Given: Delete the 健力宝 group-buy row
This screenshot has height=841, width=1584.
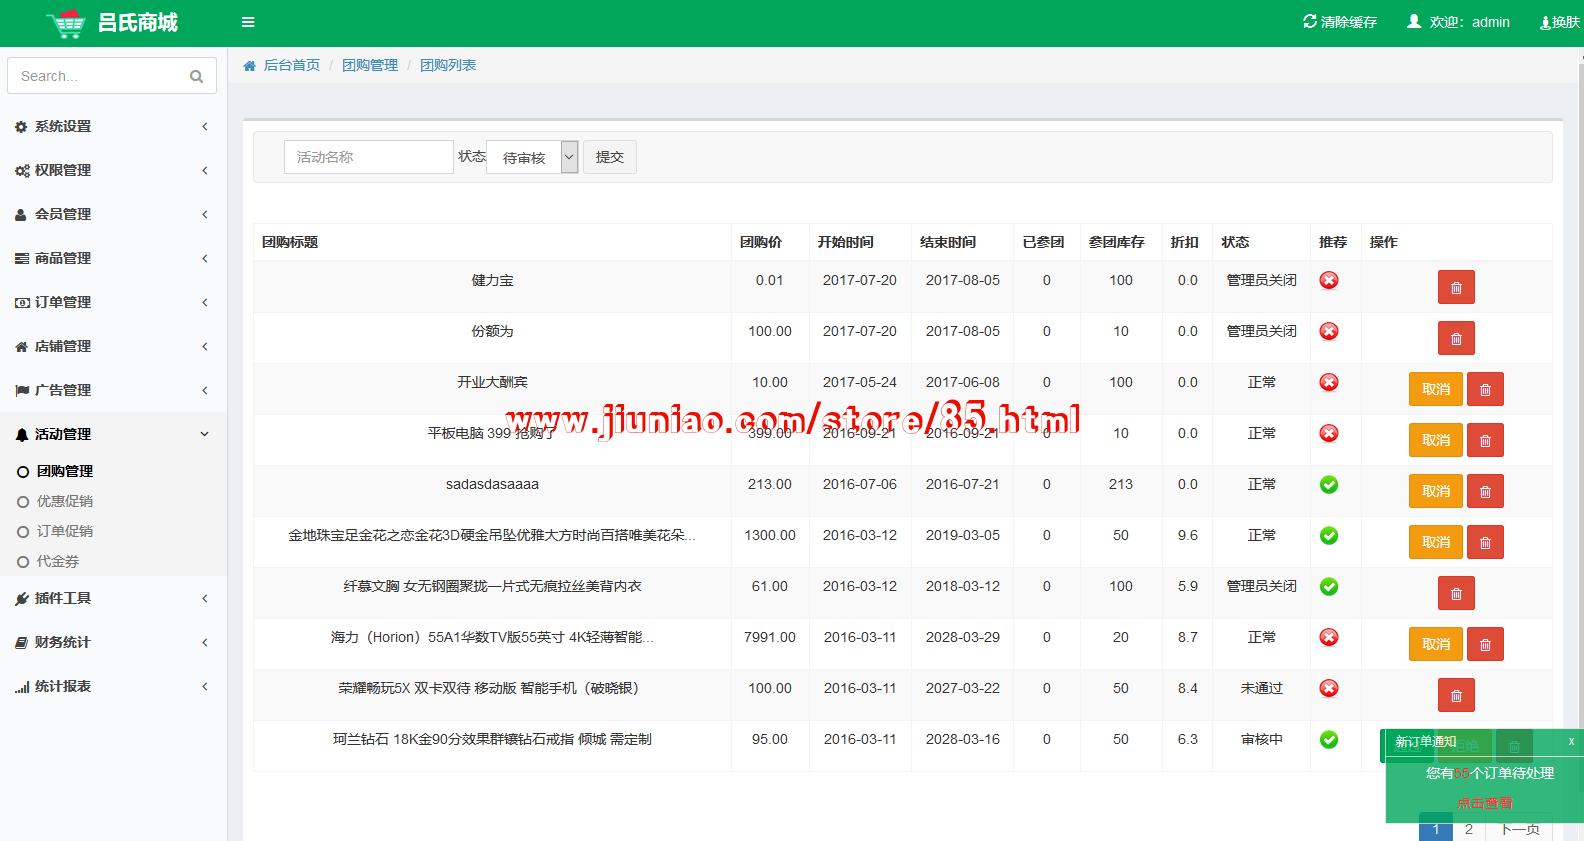Looking at the screenshot, I should [x=1456, y=288].
